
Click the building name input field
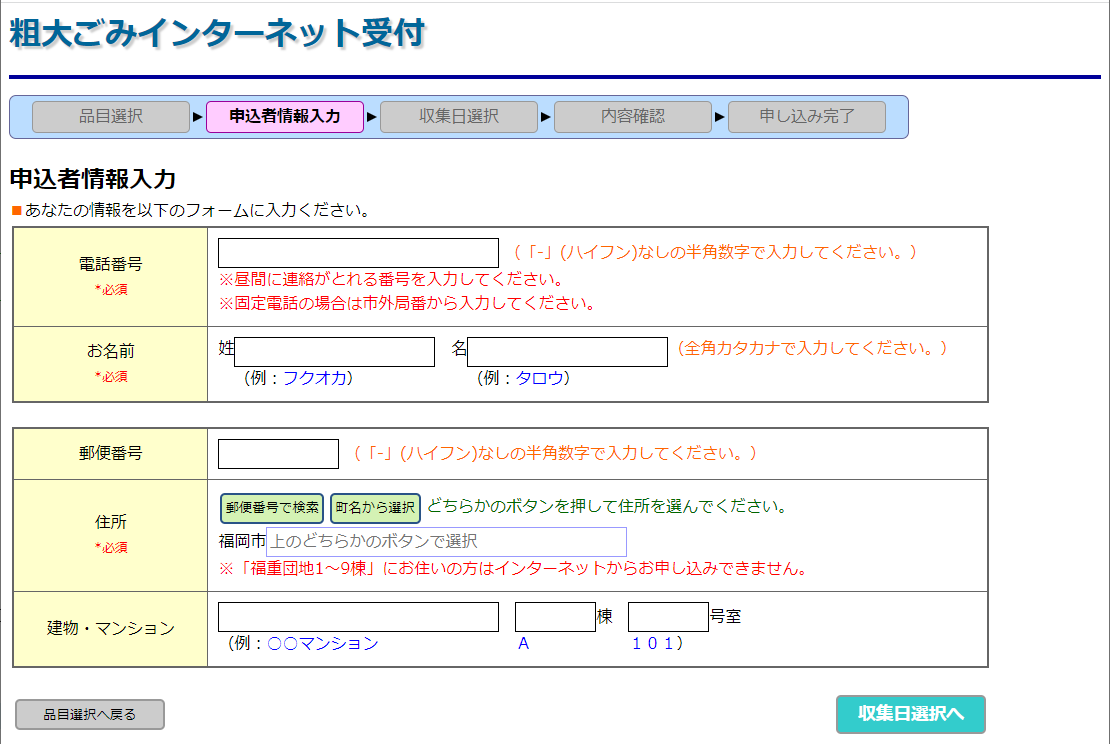click(358, 617)
